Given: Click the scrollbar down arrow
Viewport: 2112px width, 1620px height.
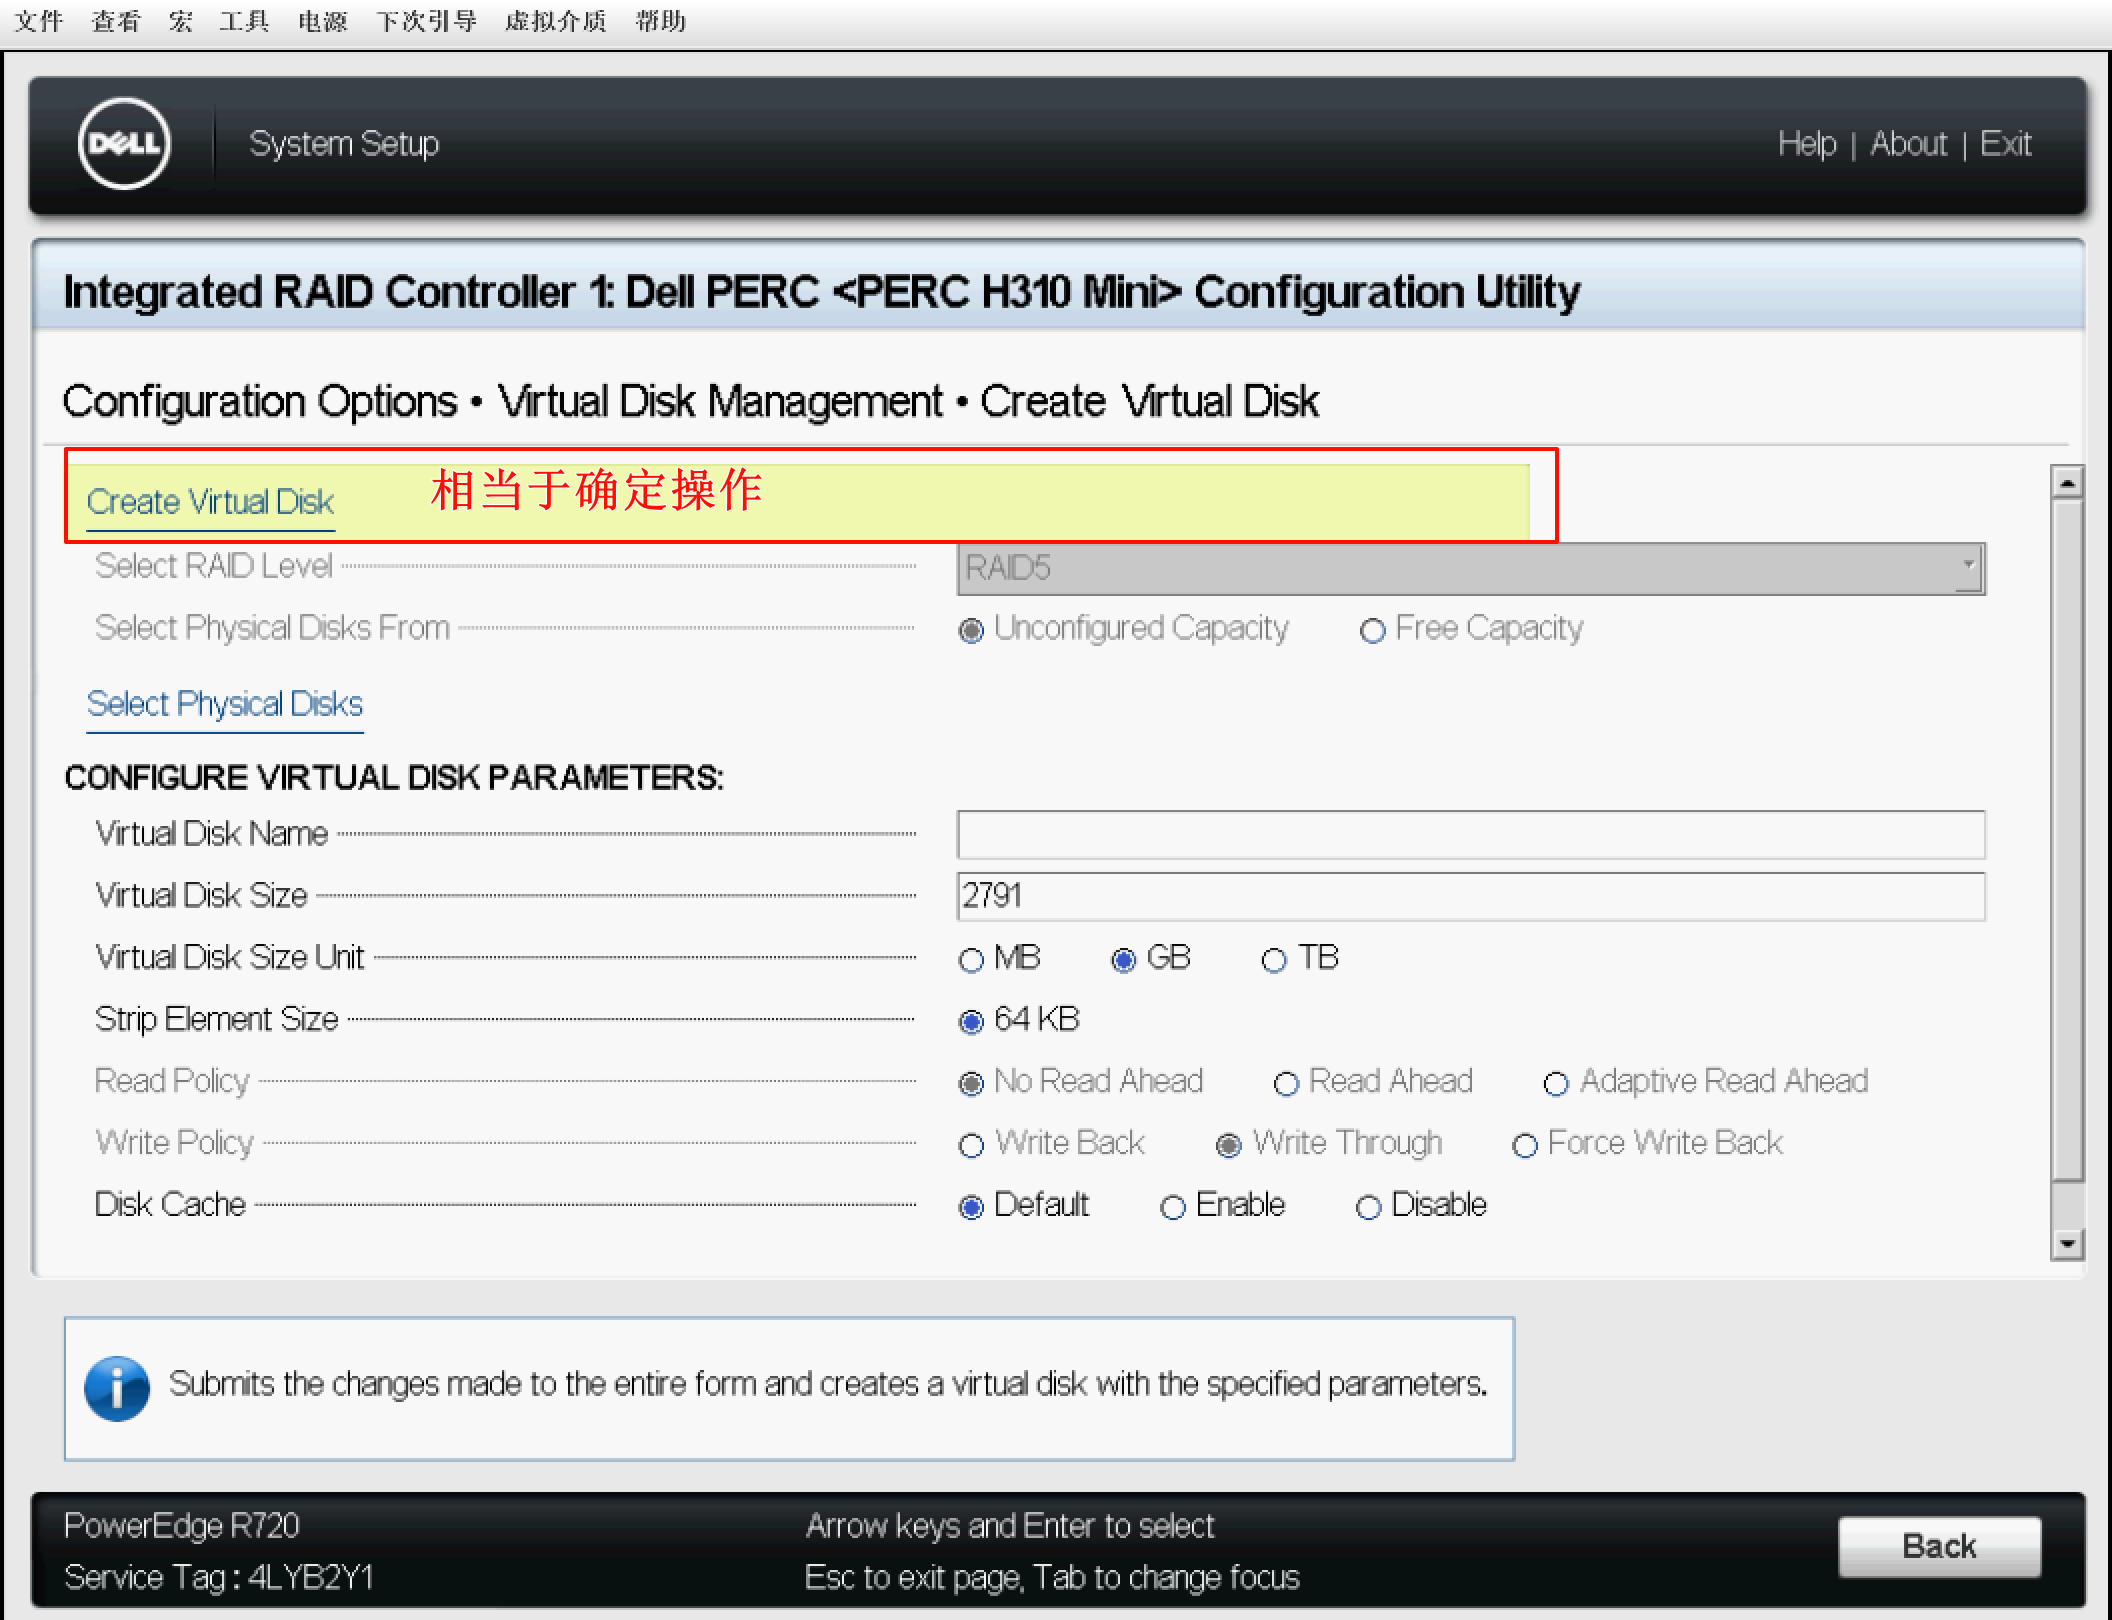Looking at the screenshot, I should (x=2067, y=1244).
